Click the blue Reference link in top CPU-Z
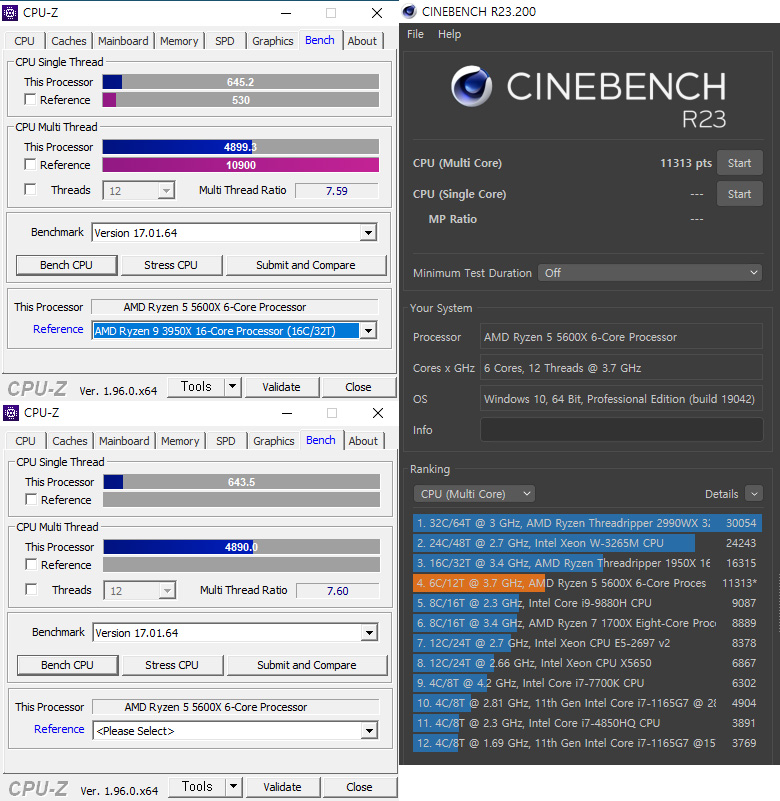This screenshot has height=801, width=780. coord(58,329)
